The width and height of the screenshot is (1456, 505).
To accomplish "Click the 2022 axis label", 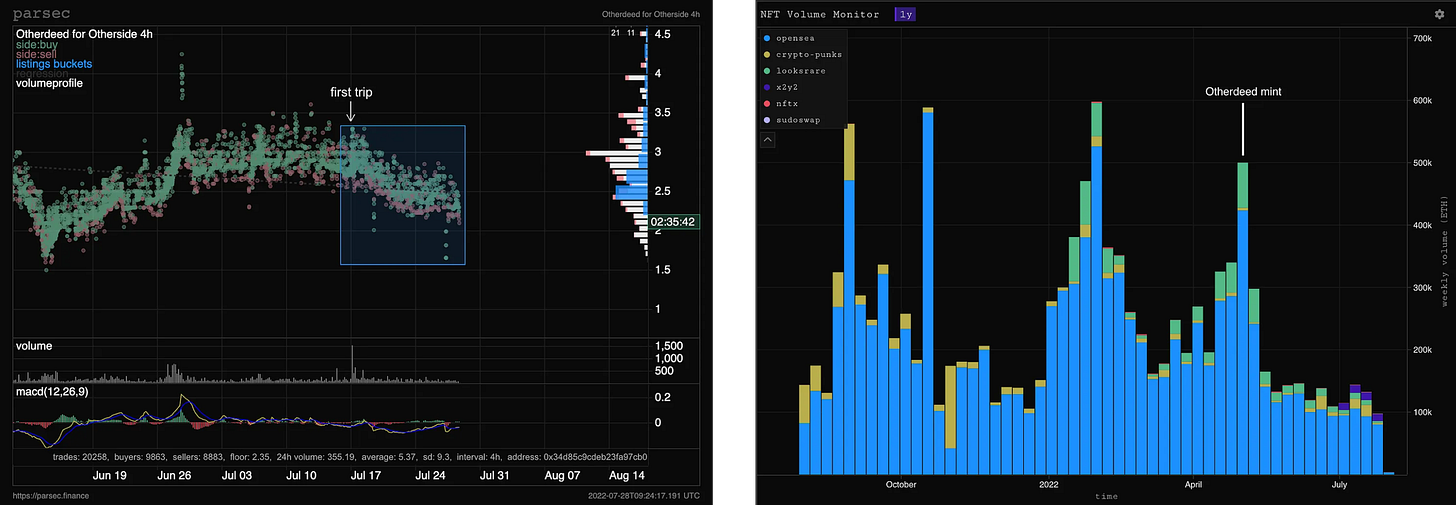I will click(x=1049, y=484).
